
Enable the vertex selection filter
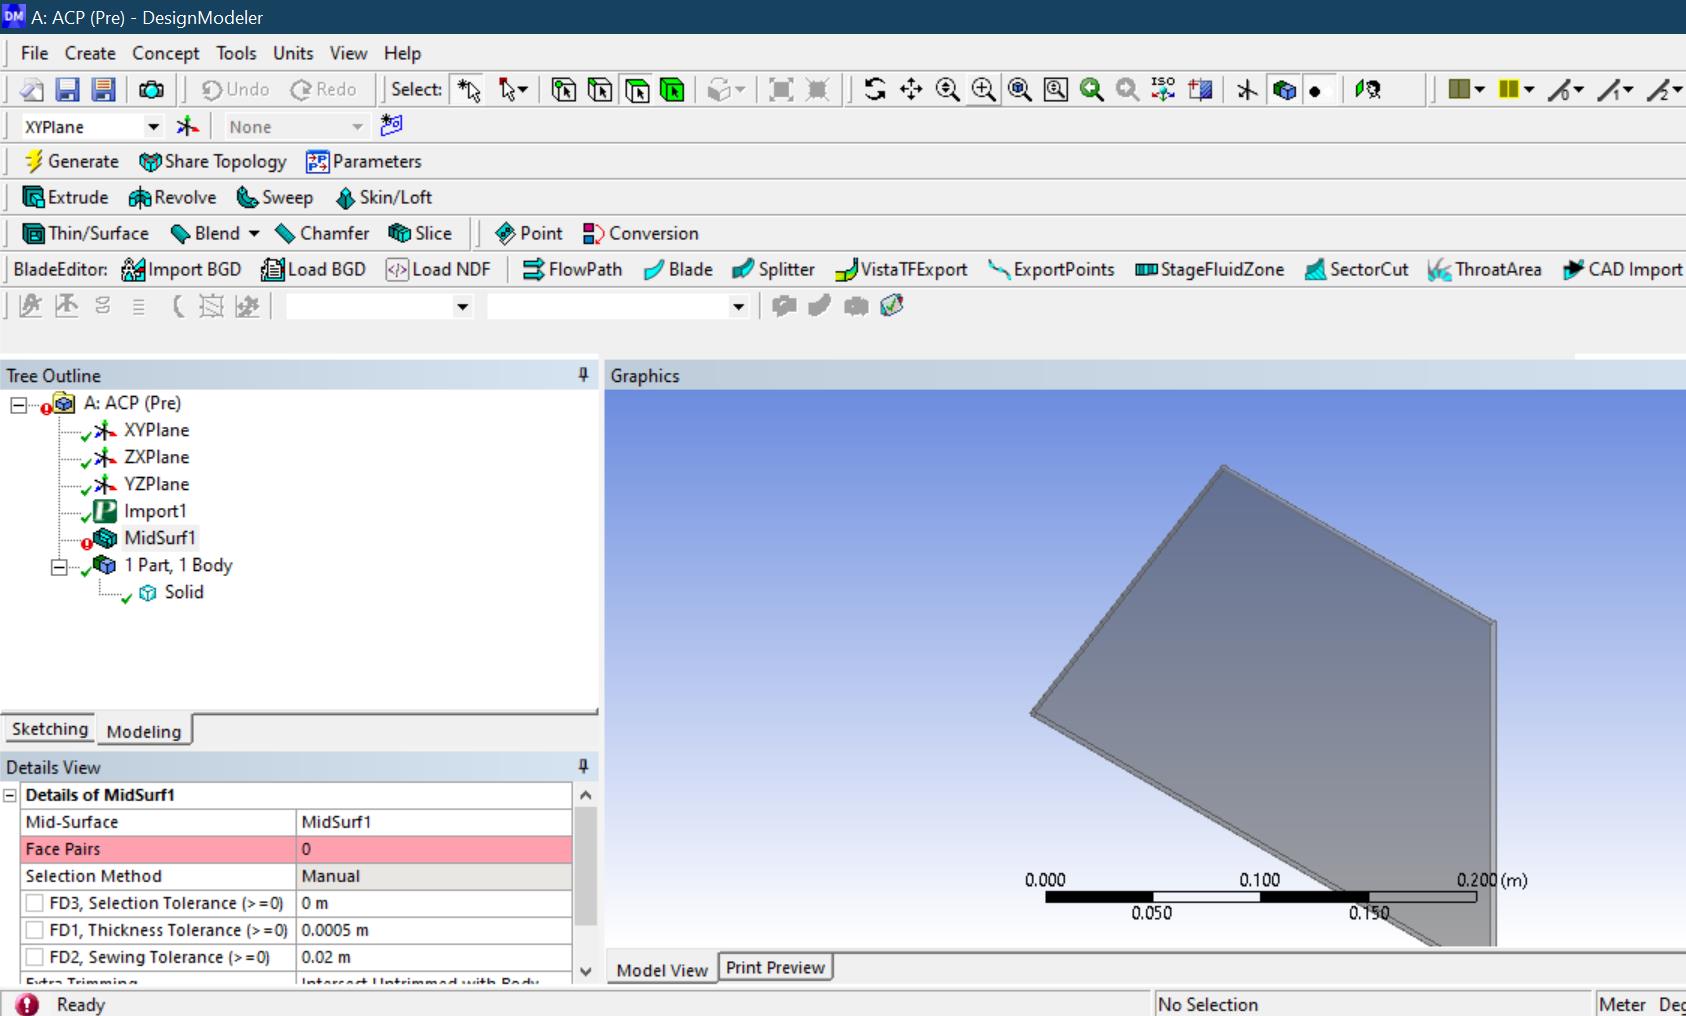point(564,90)
